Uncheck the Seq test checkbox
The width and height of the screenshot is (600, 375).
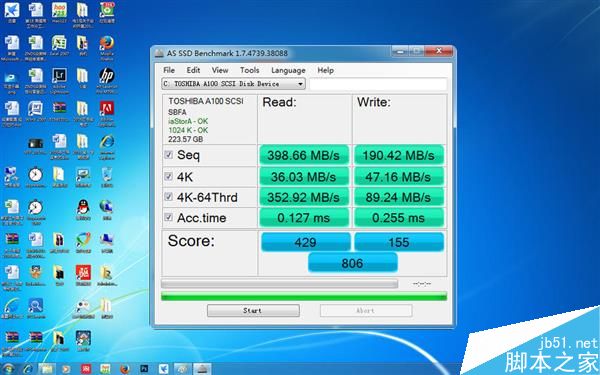[x=168, y=155]
